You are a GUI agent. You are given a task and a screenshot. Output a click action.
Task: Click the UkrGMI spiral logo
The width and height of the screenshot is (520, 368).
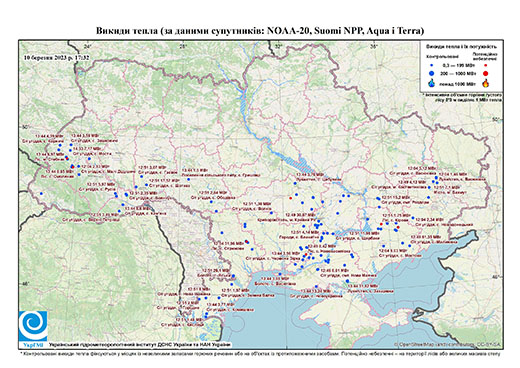tap(33, 326)
